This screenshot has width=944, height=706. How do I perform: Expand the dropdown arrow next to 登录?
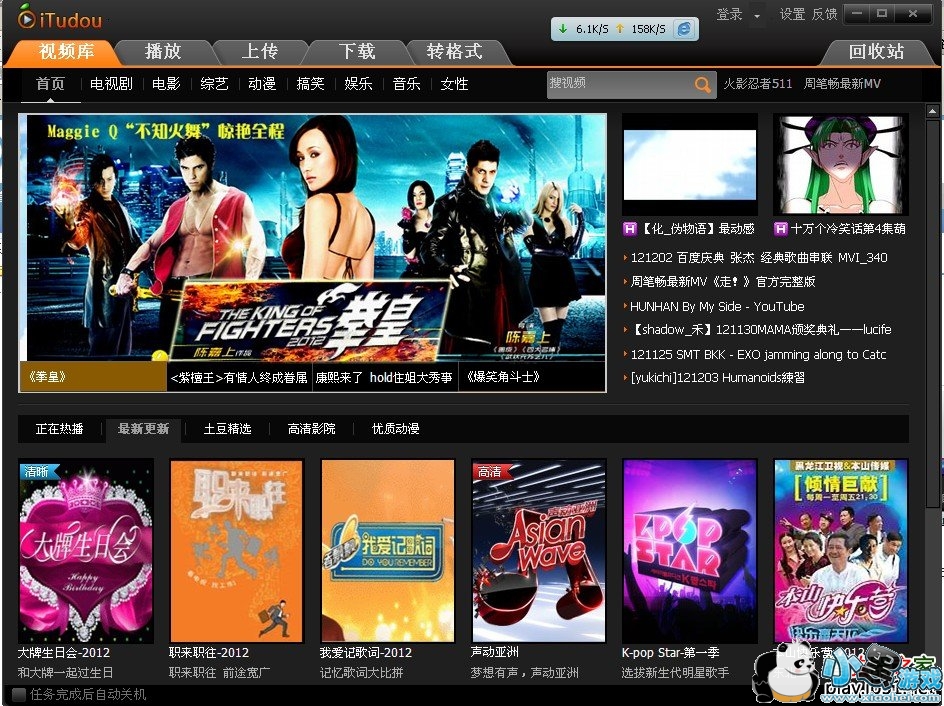757,16
